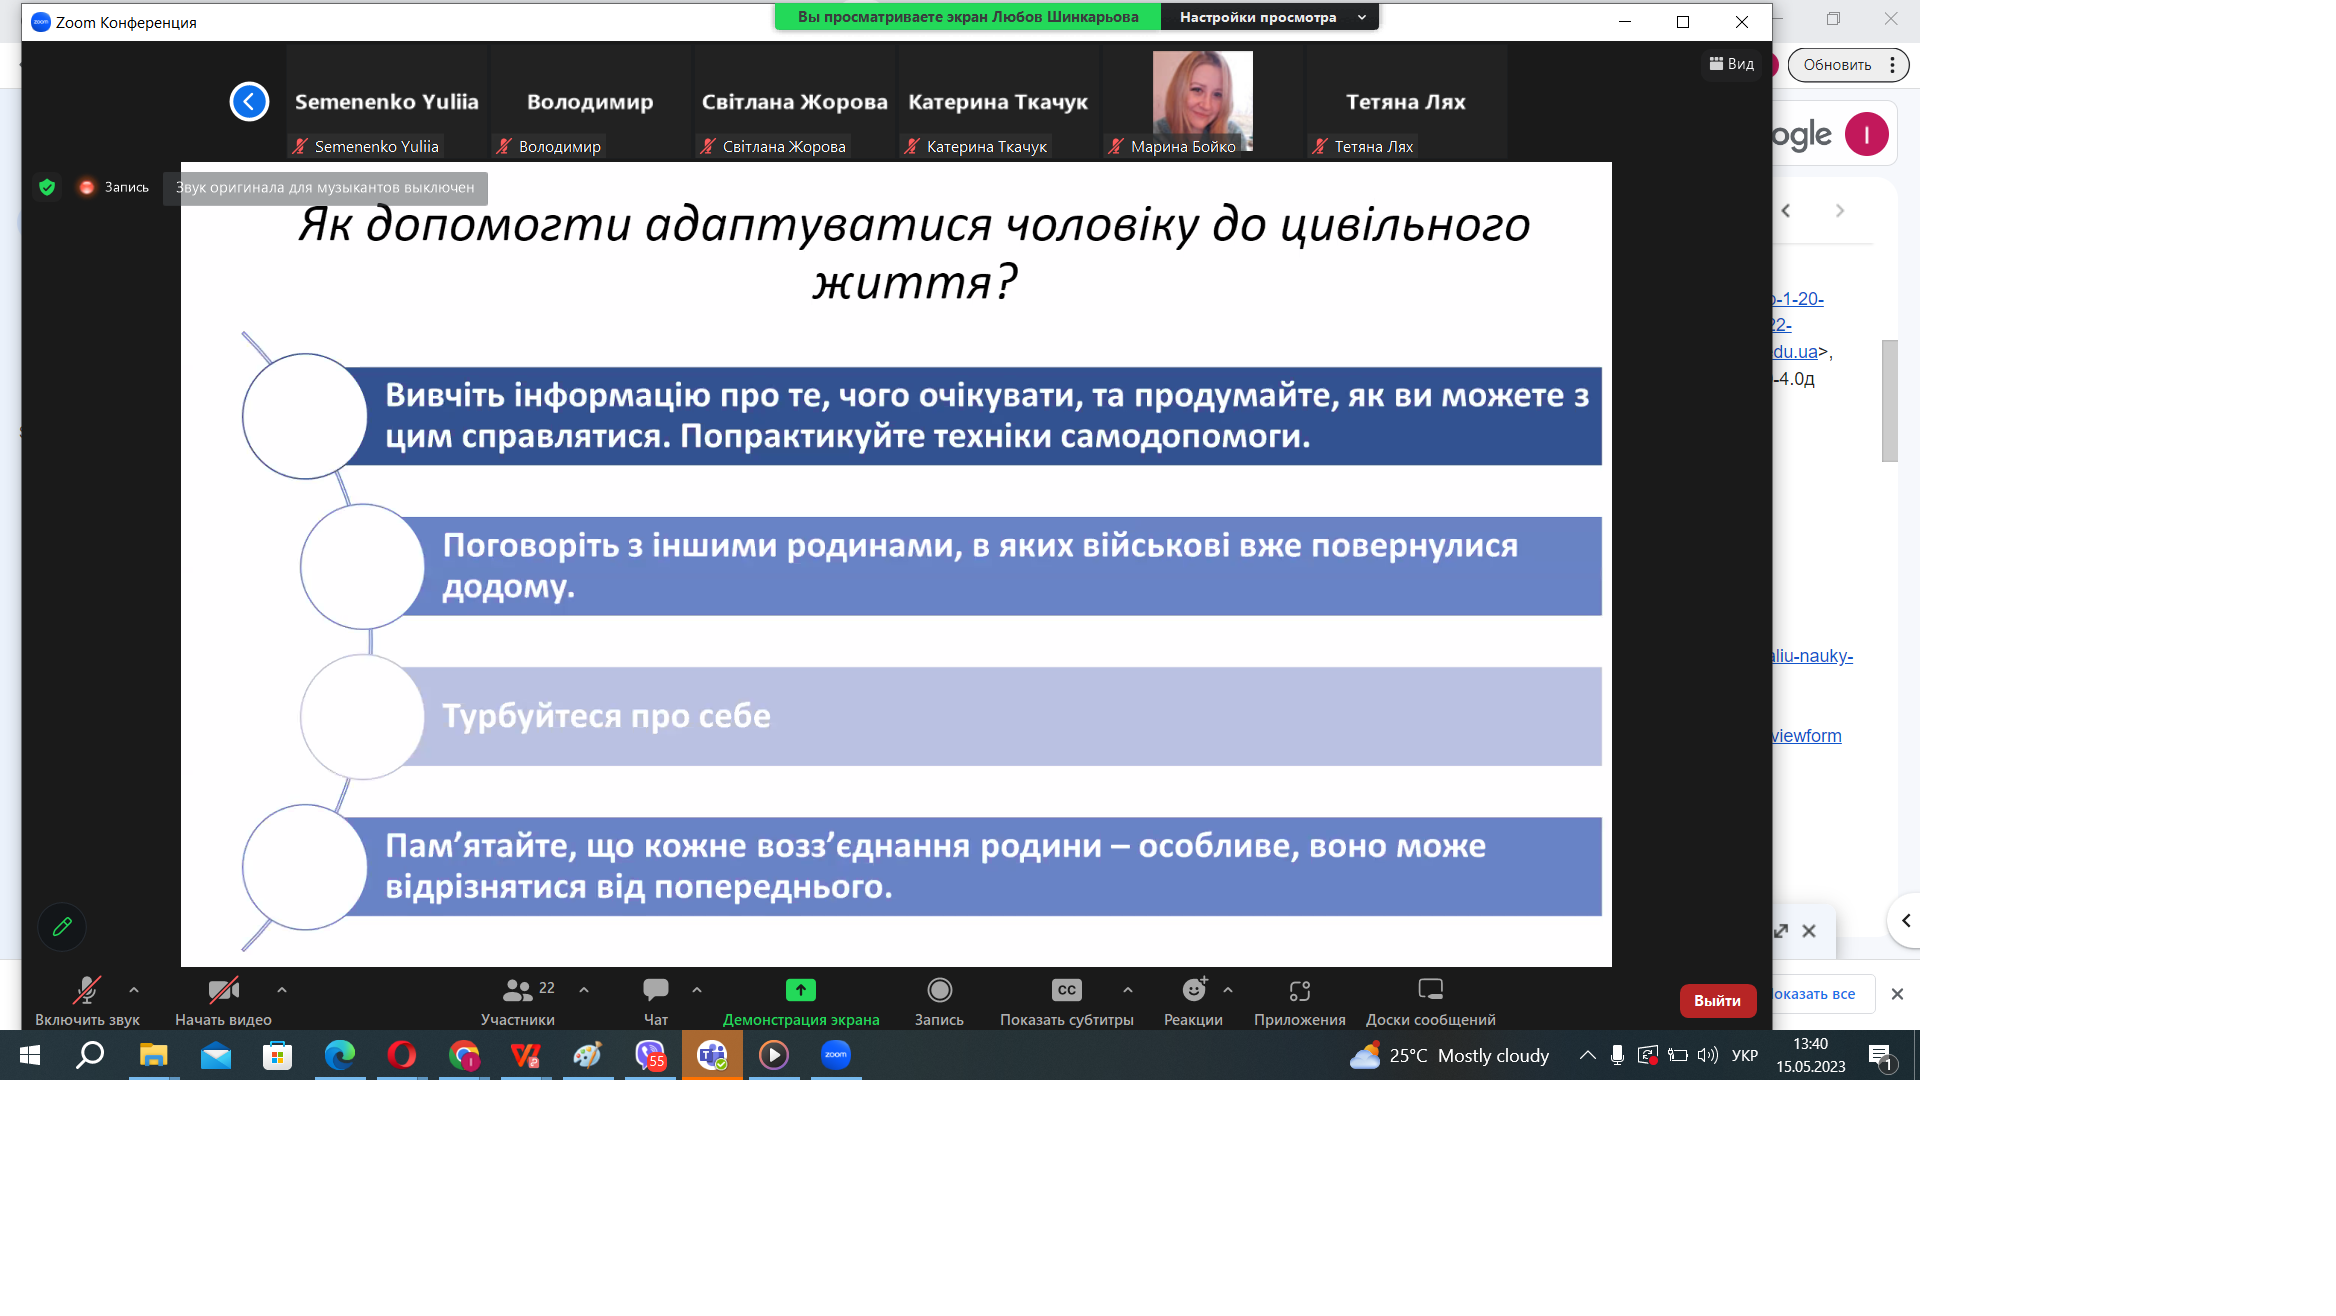Open Доски сообщений (Whiteboards)
The width and height of the screenshot is (2336, 1316).
(1430, 1000)
